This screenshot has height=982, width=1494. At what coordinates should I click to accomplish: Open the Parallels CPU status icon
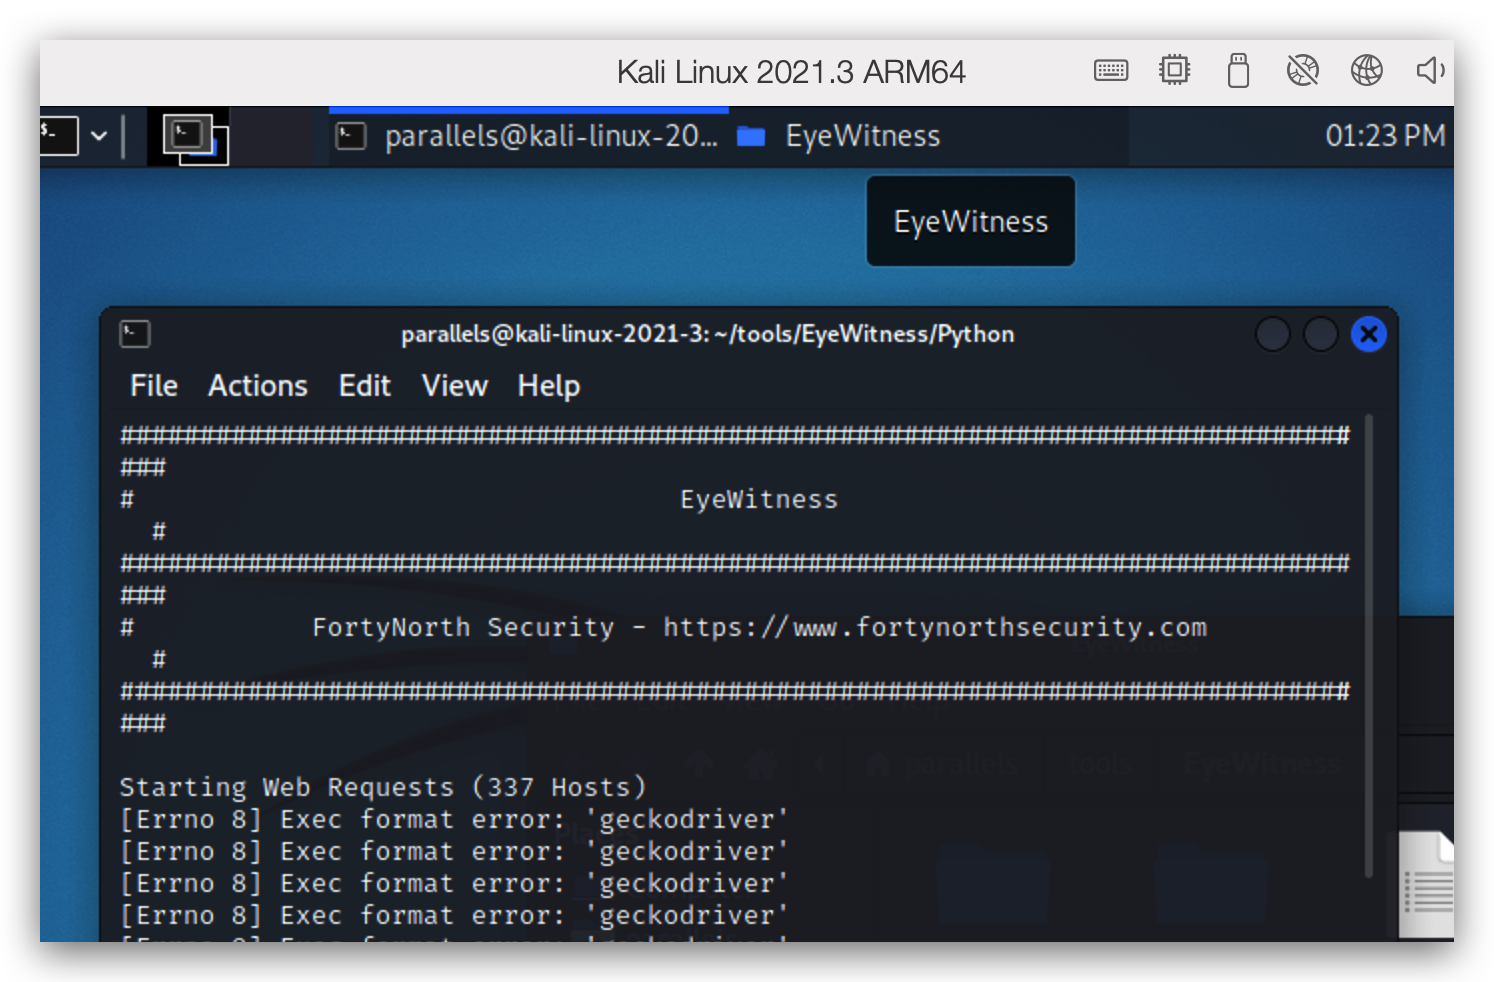click(1174, 70)
